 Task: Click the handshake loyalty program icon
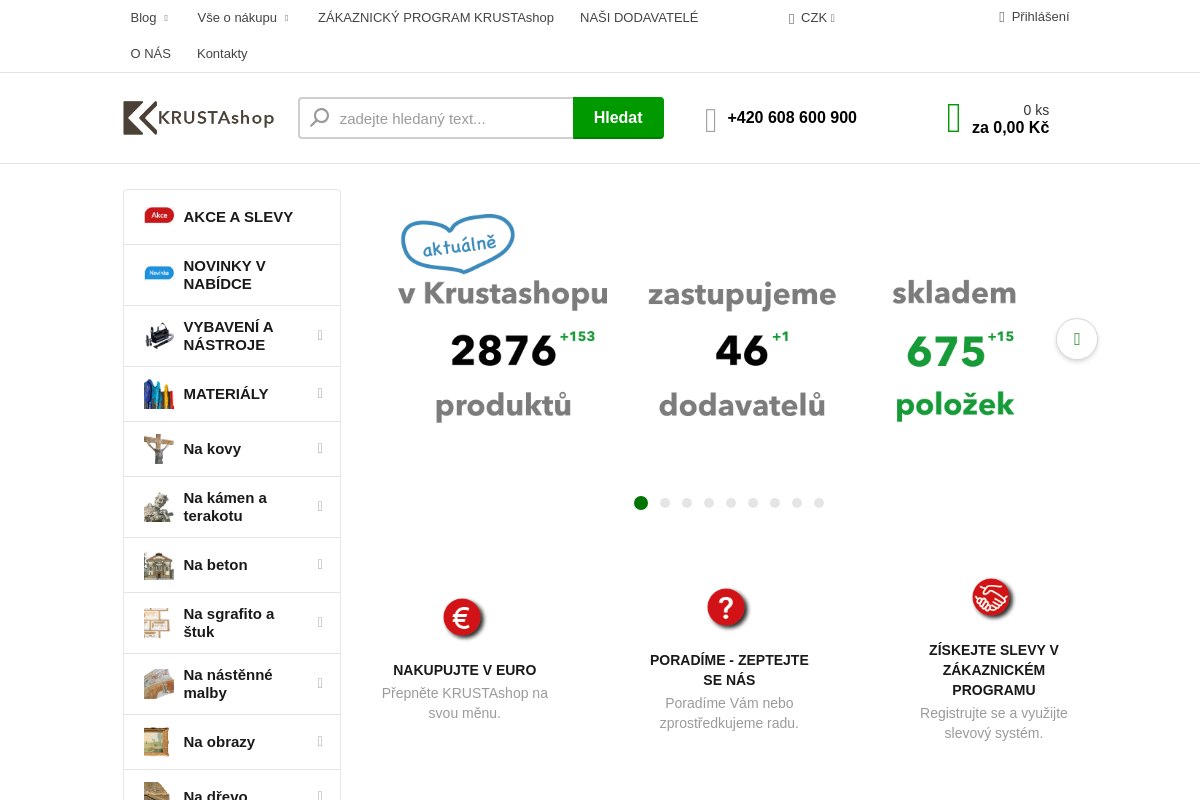click(992, 597)
